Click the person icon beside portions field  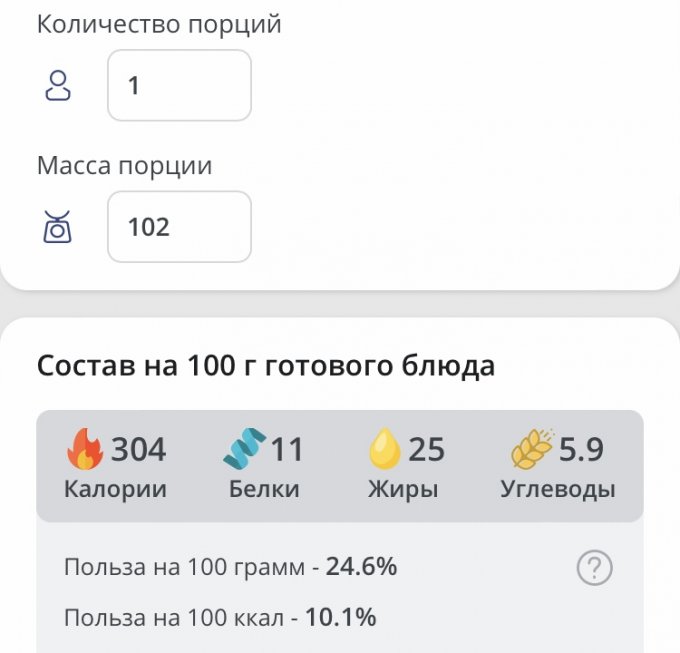point(58,85)
